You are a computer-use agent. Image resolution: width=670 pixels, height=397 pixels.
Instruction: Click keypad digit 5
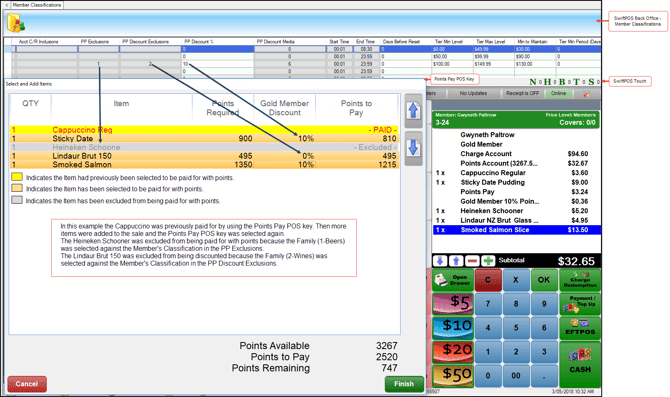coord(516,328)
